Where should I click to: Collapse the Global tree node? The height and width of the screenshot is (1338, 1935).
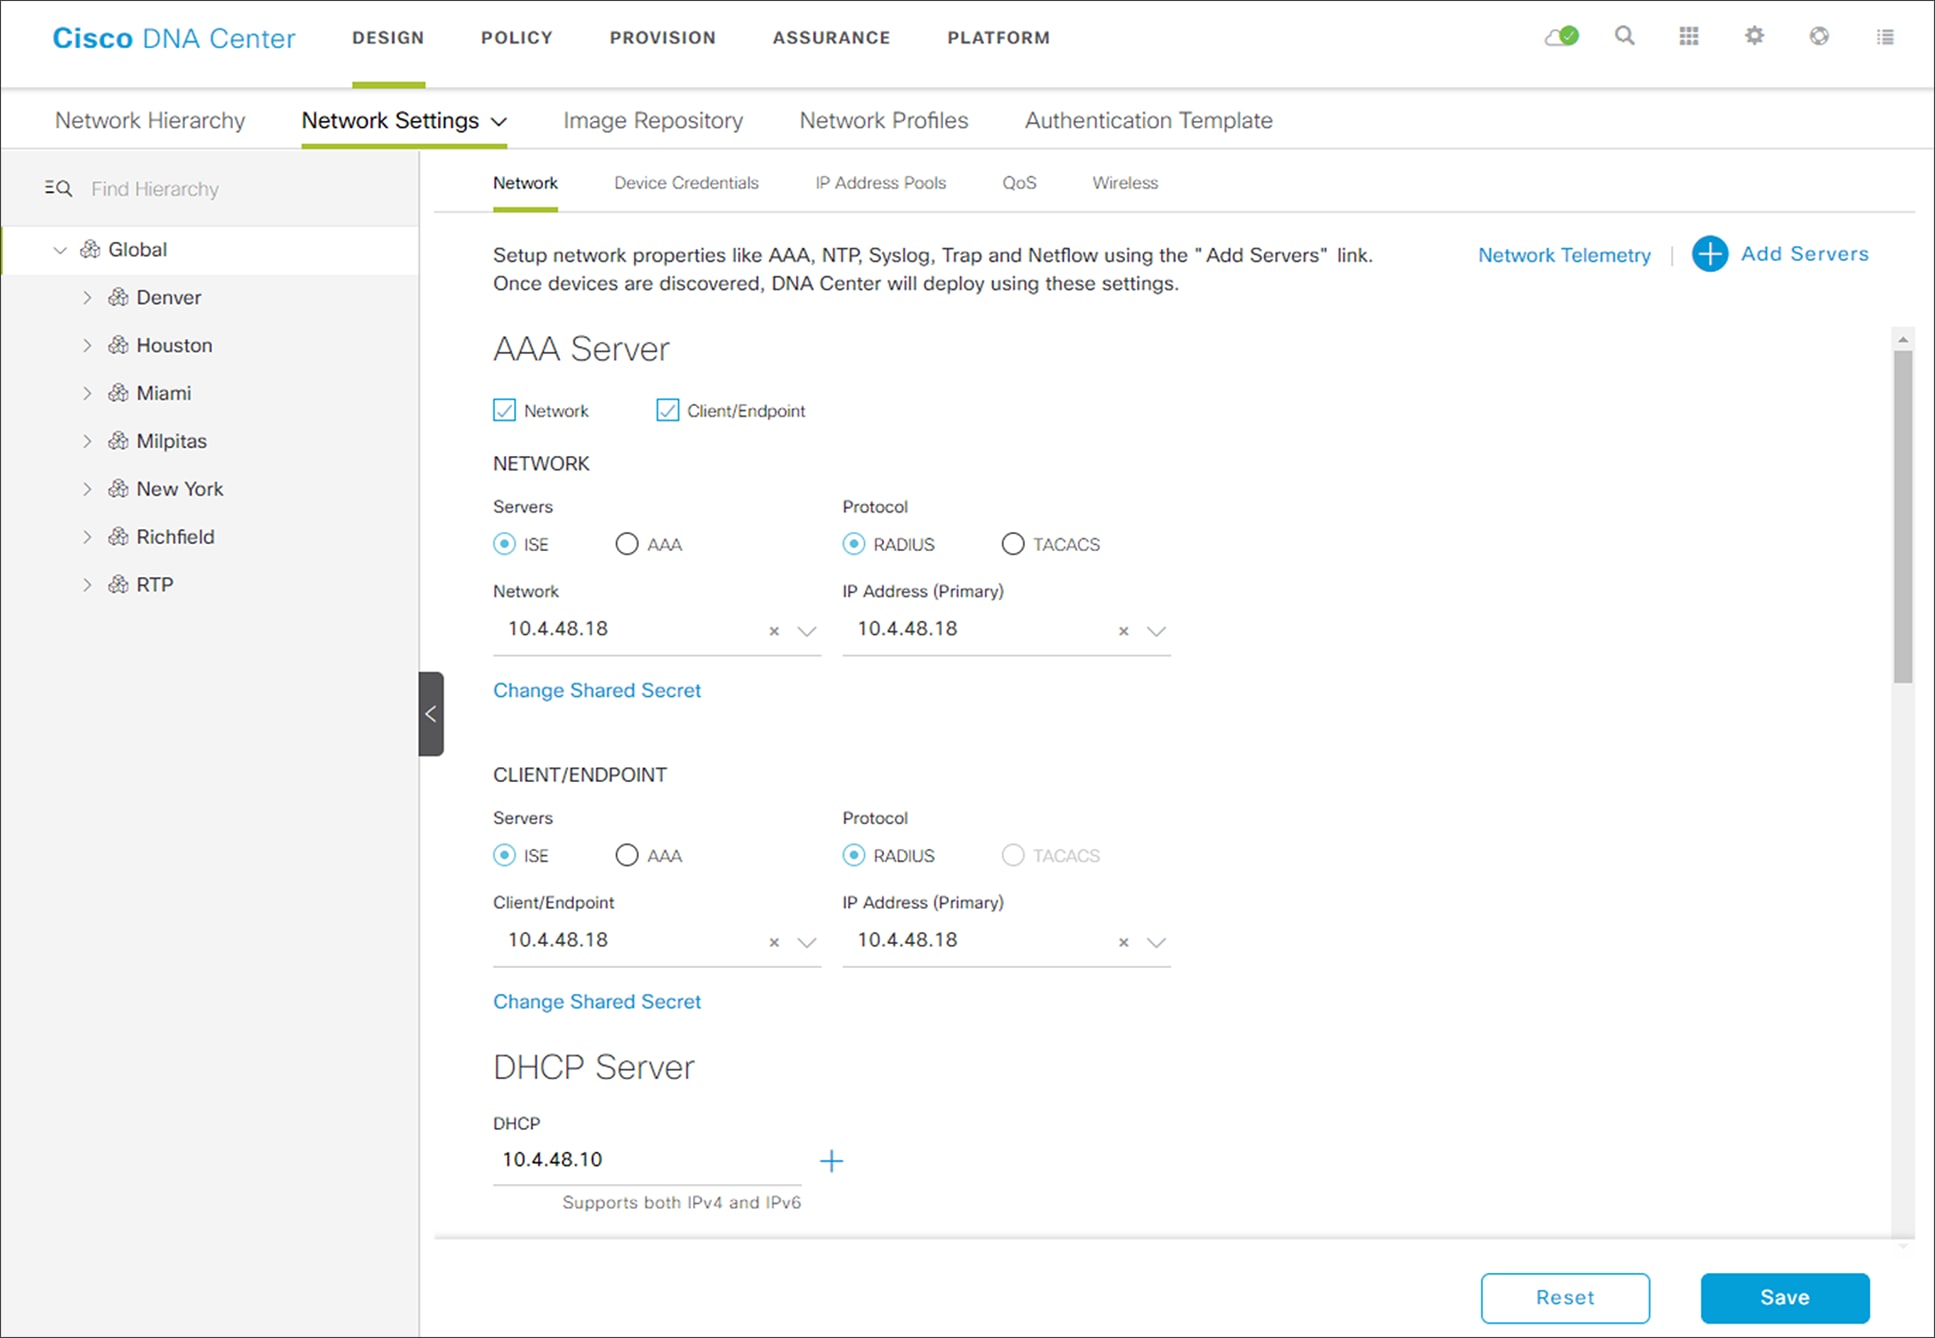[60, 250]
